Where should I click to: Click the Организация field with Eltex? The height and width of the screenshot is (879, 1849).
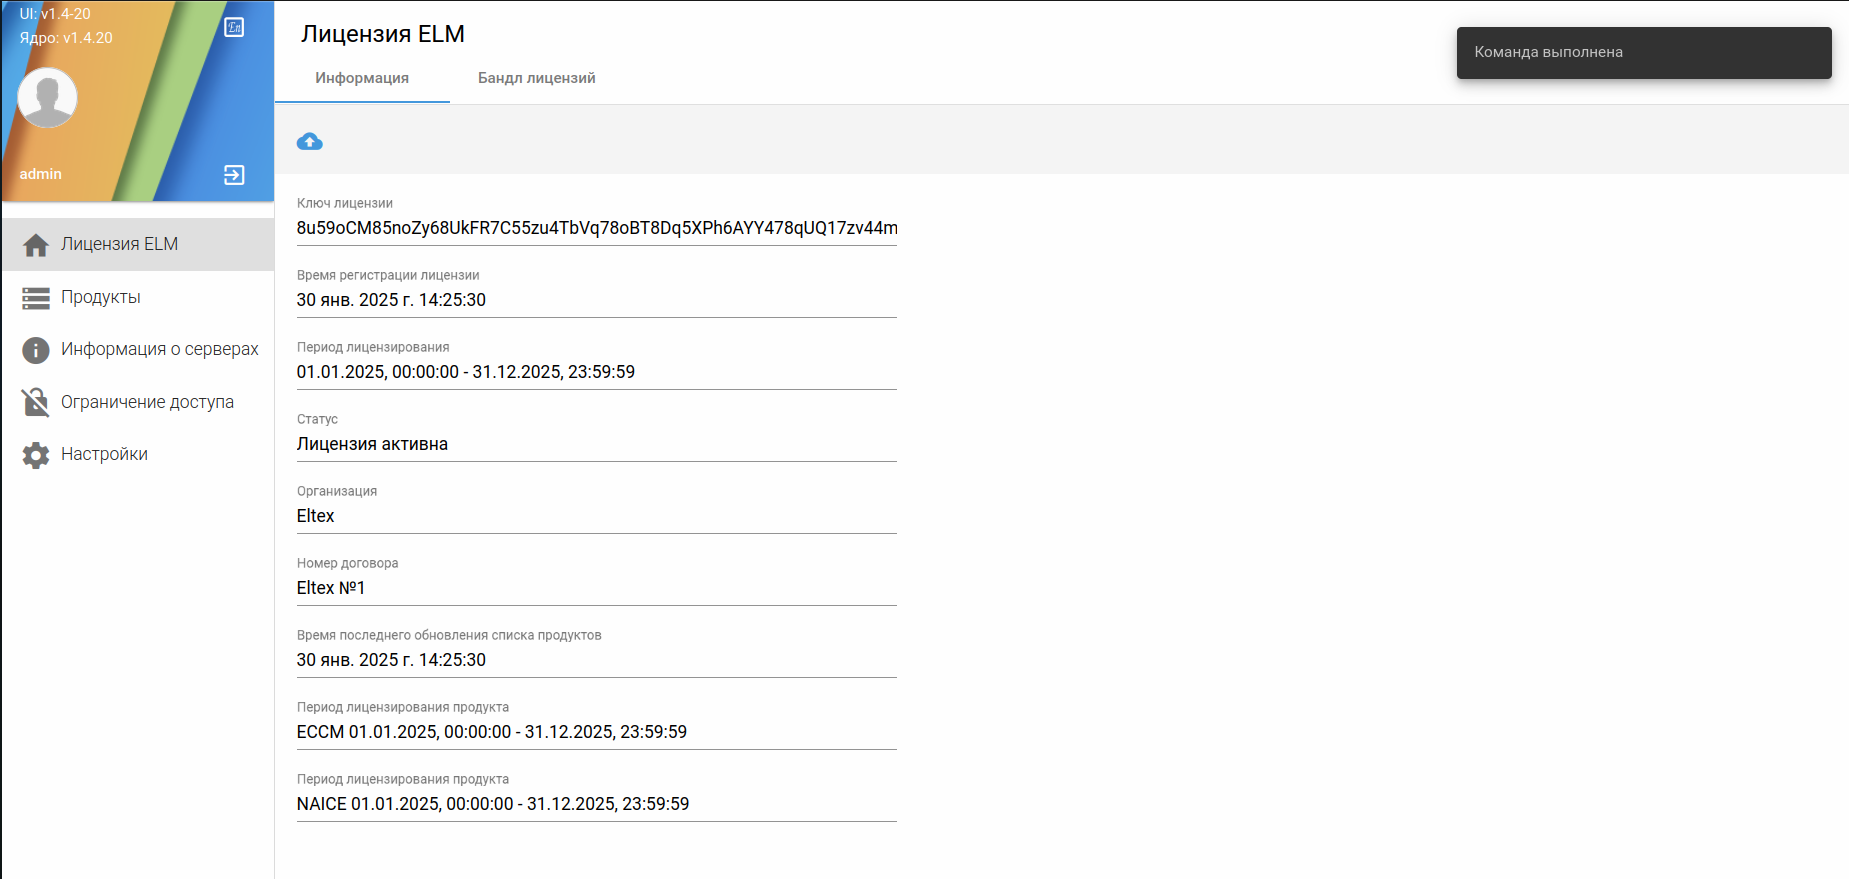[596, 516]
